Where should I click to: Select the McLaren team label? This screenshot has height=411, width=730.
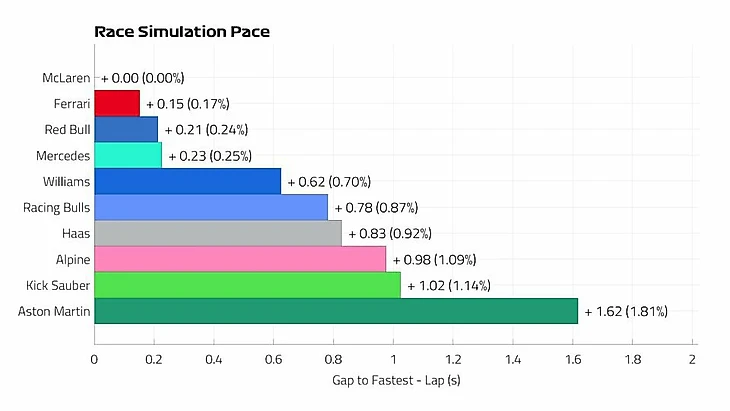coord(66,77)
